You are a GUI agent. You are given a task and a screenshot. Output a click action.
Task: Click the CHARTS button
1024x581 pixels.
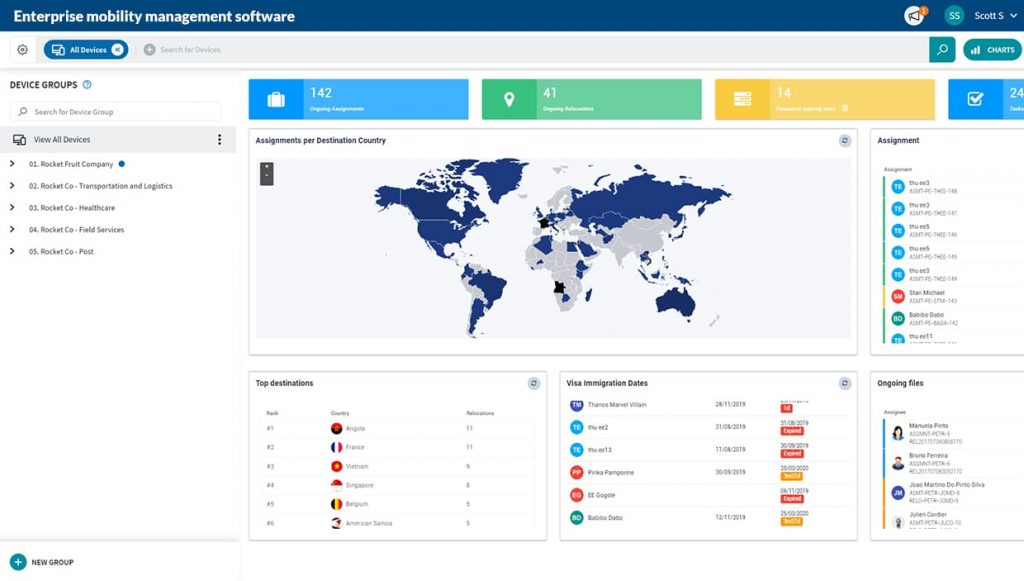(x=991, y=48)
